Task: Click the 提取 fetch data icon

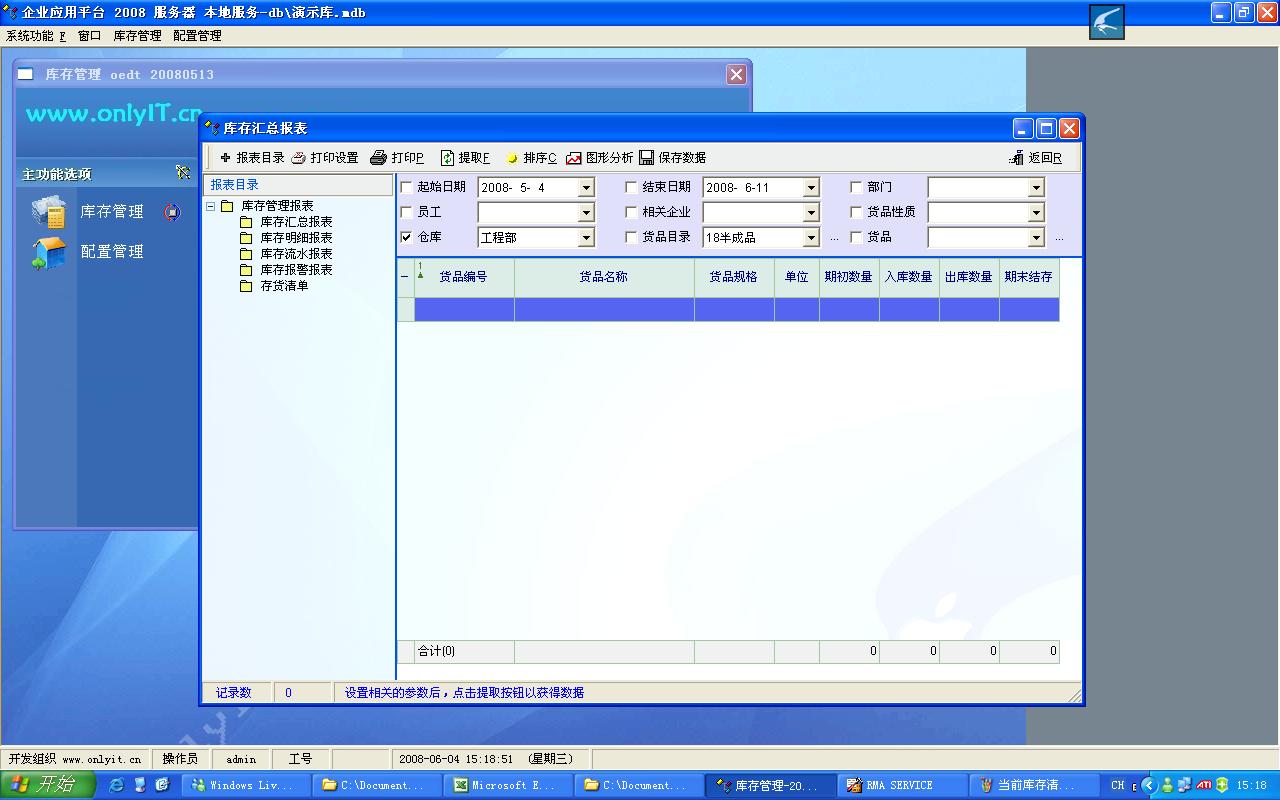Action: (x=448, y=158)
